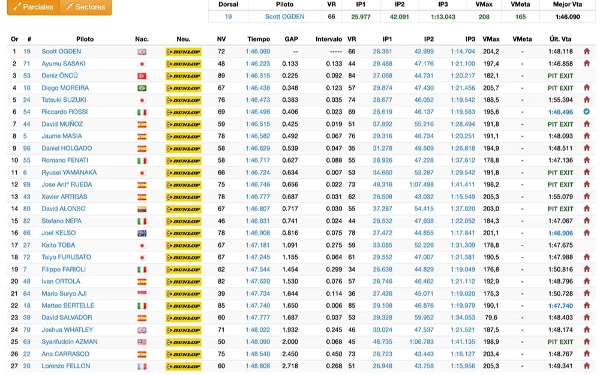The height and width of the screenshot is (375, 600).
Task: Open rider Tatsuki SUZUKI link
Action: (x=64, y=99)
